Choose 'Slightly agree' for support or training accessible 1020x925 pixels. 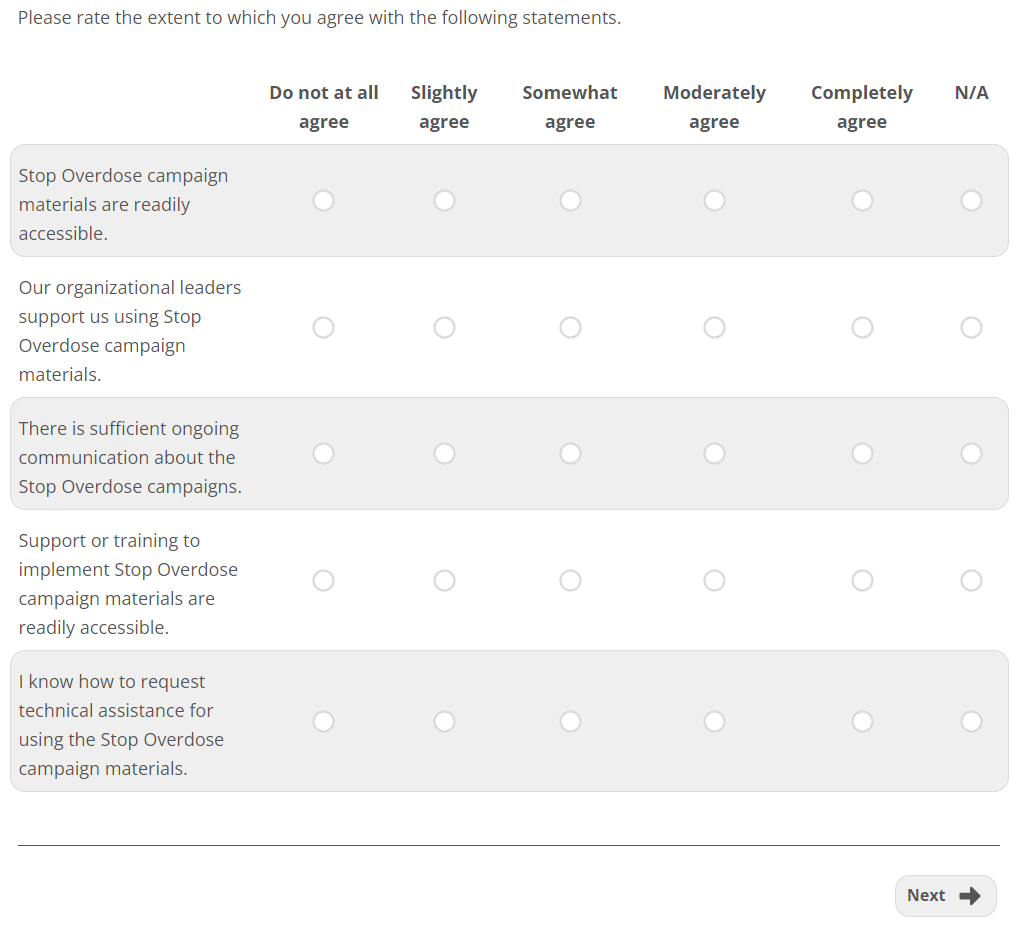pos(444,581)
